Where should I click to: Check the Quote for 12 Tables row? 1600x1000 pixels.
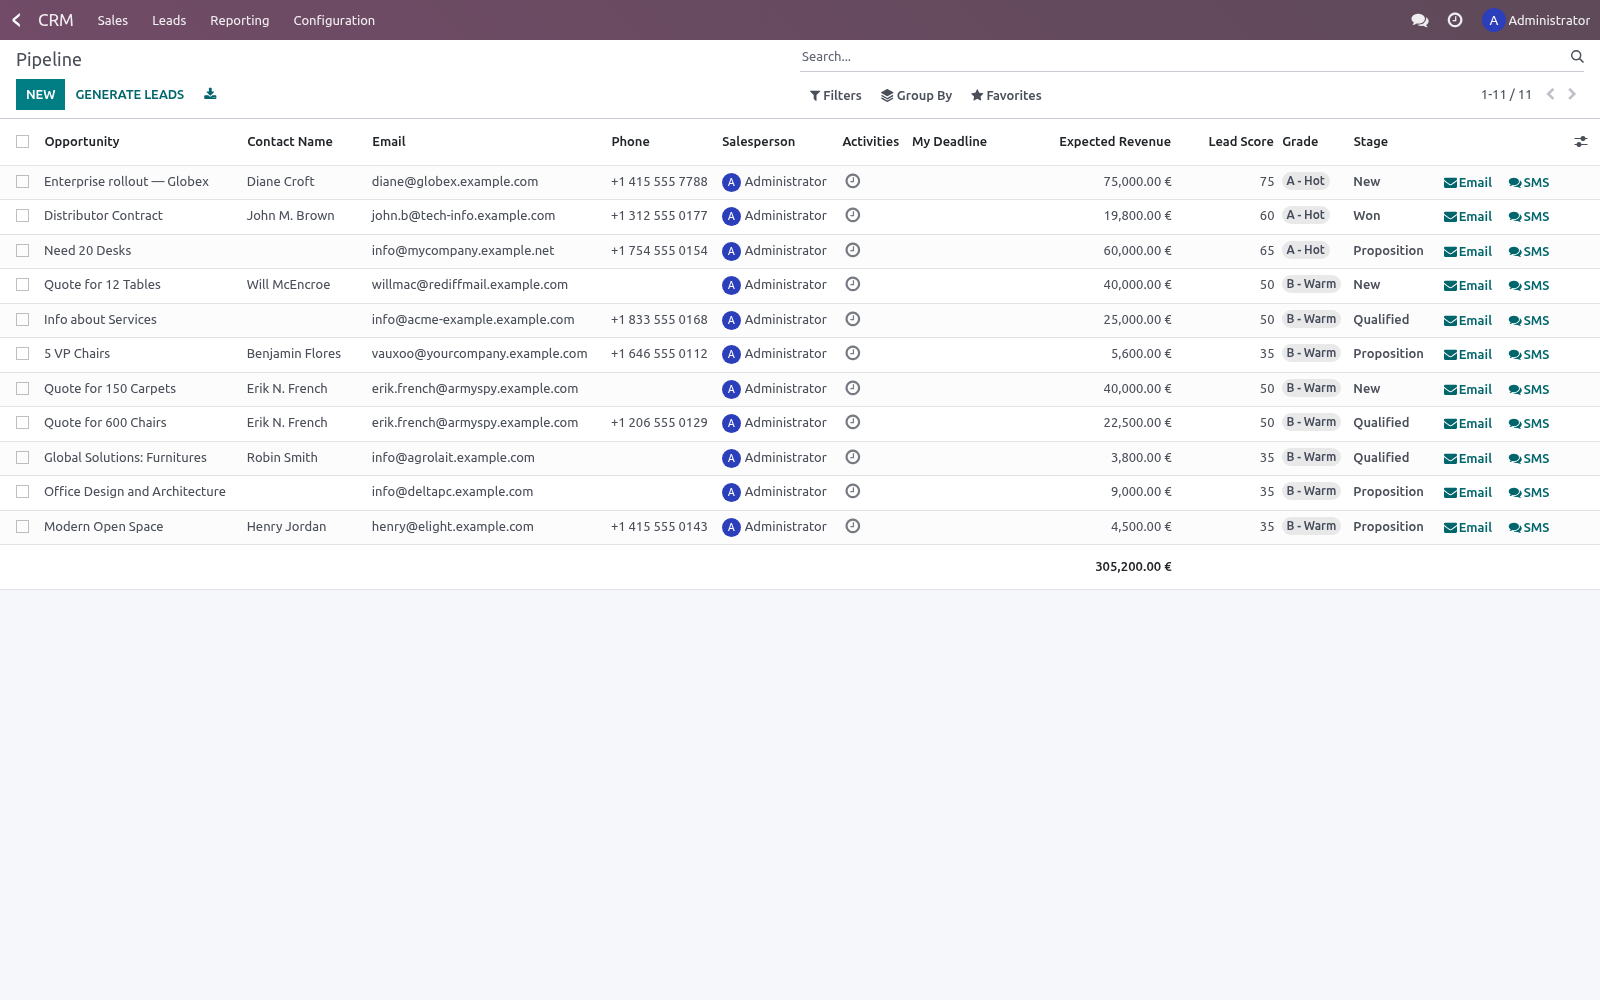pos(23,285)
